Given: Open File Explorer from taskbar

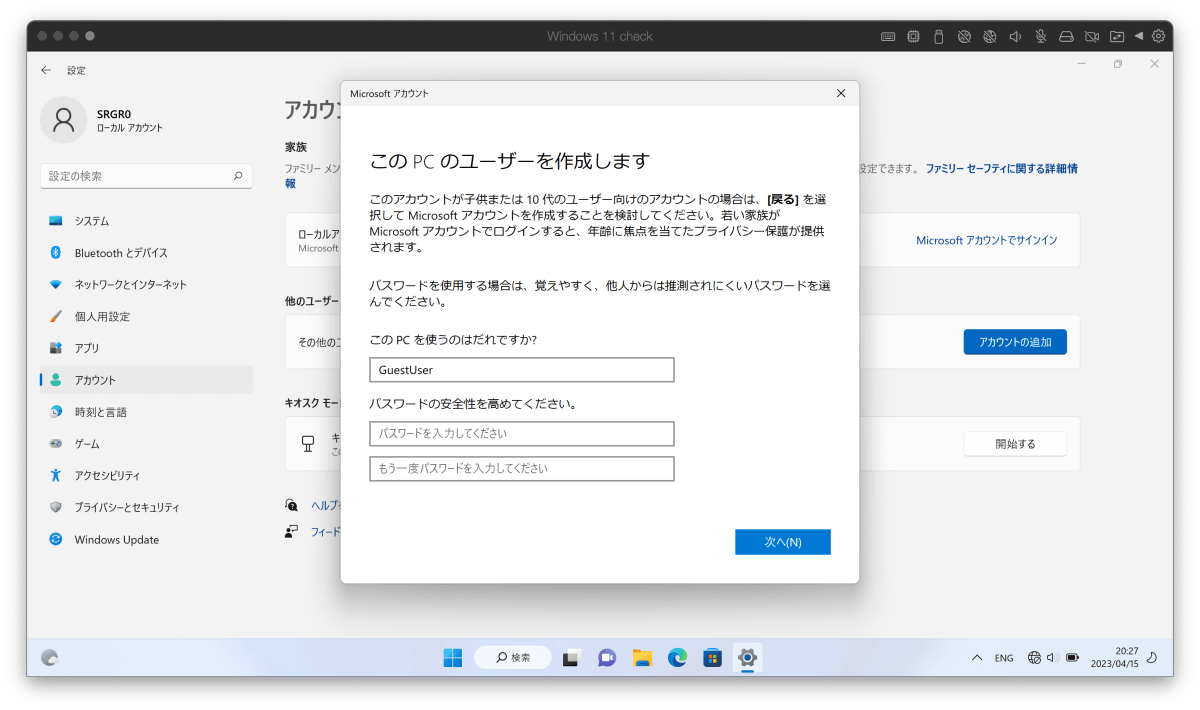Looking at the screenshot, I should tap(642, 658).
